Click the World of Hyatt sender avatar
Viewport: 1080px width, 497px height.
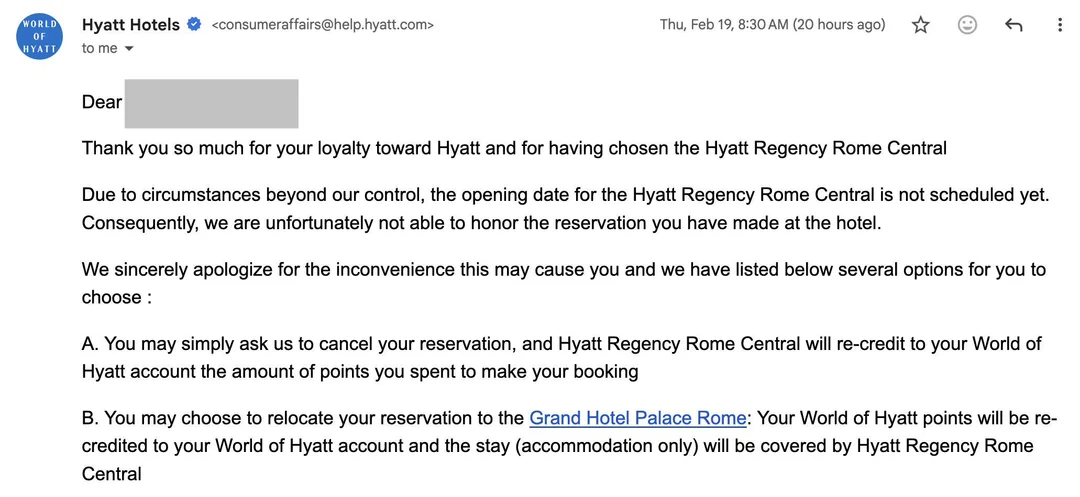coord(40,37)
